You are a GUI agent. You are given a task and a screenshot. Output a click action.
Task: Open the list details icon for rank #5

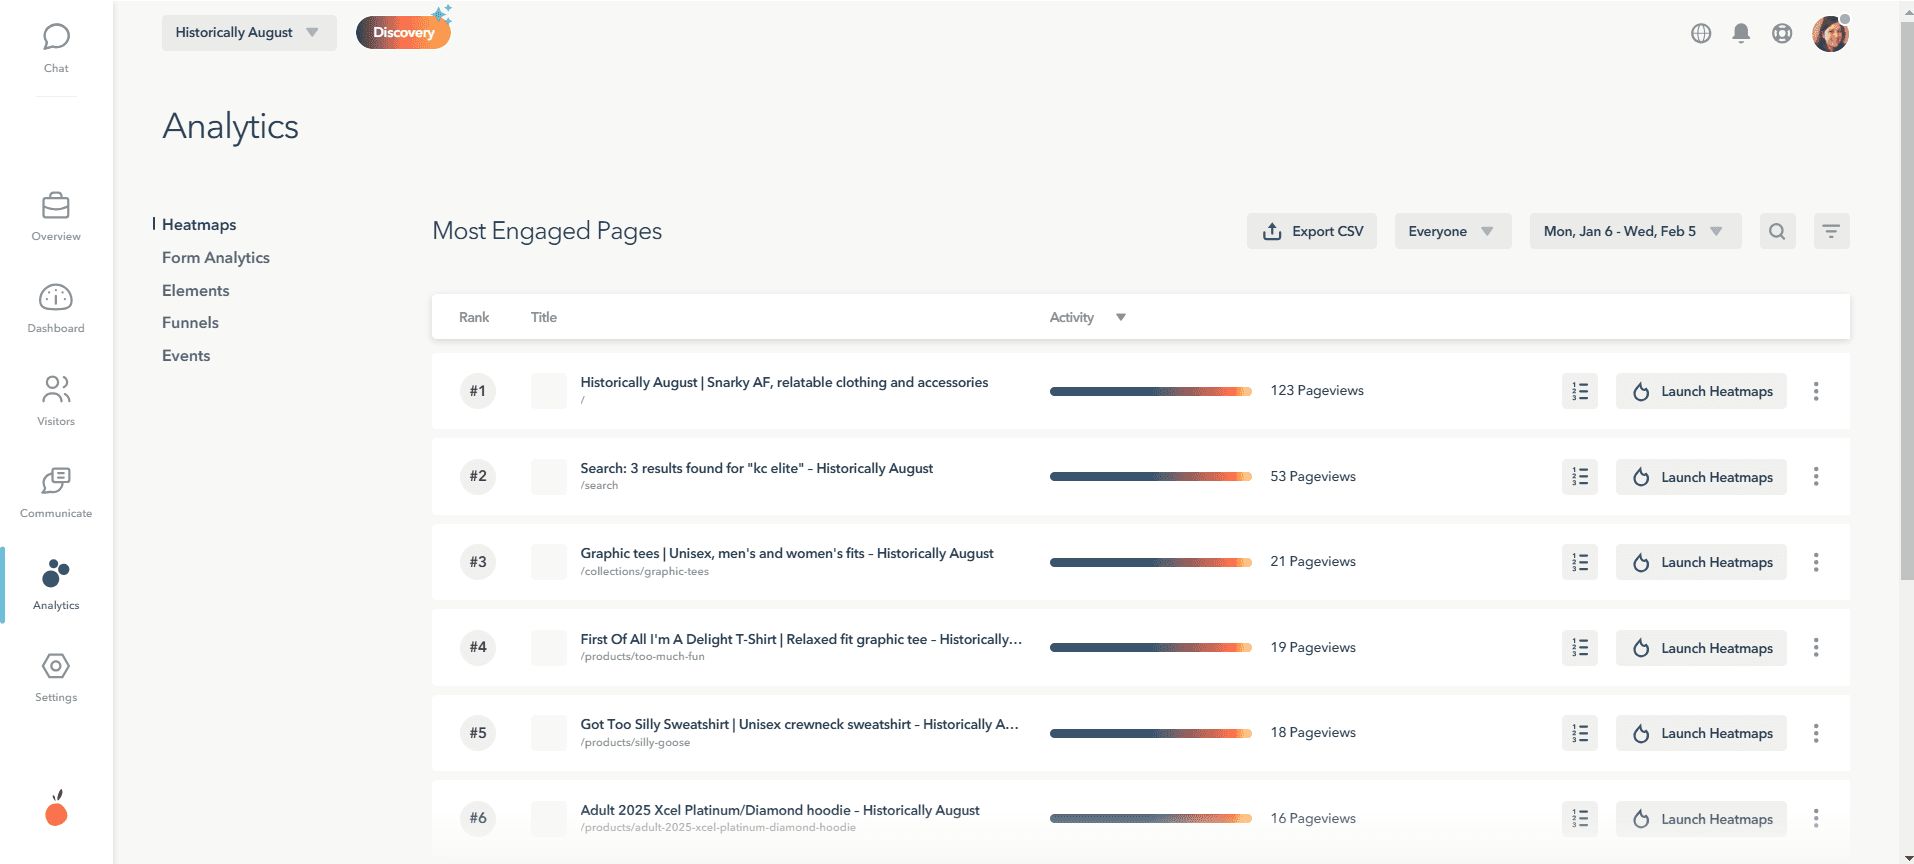click(x=1580, y=733)
